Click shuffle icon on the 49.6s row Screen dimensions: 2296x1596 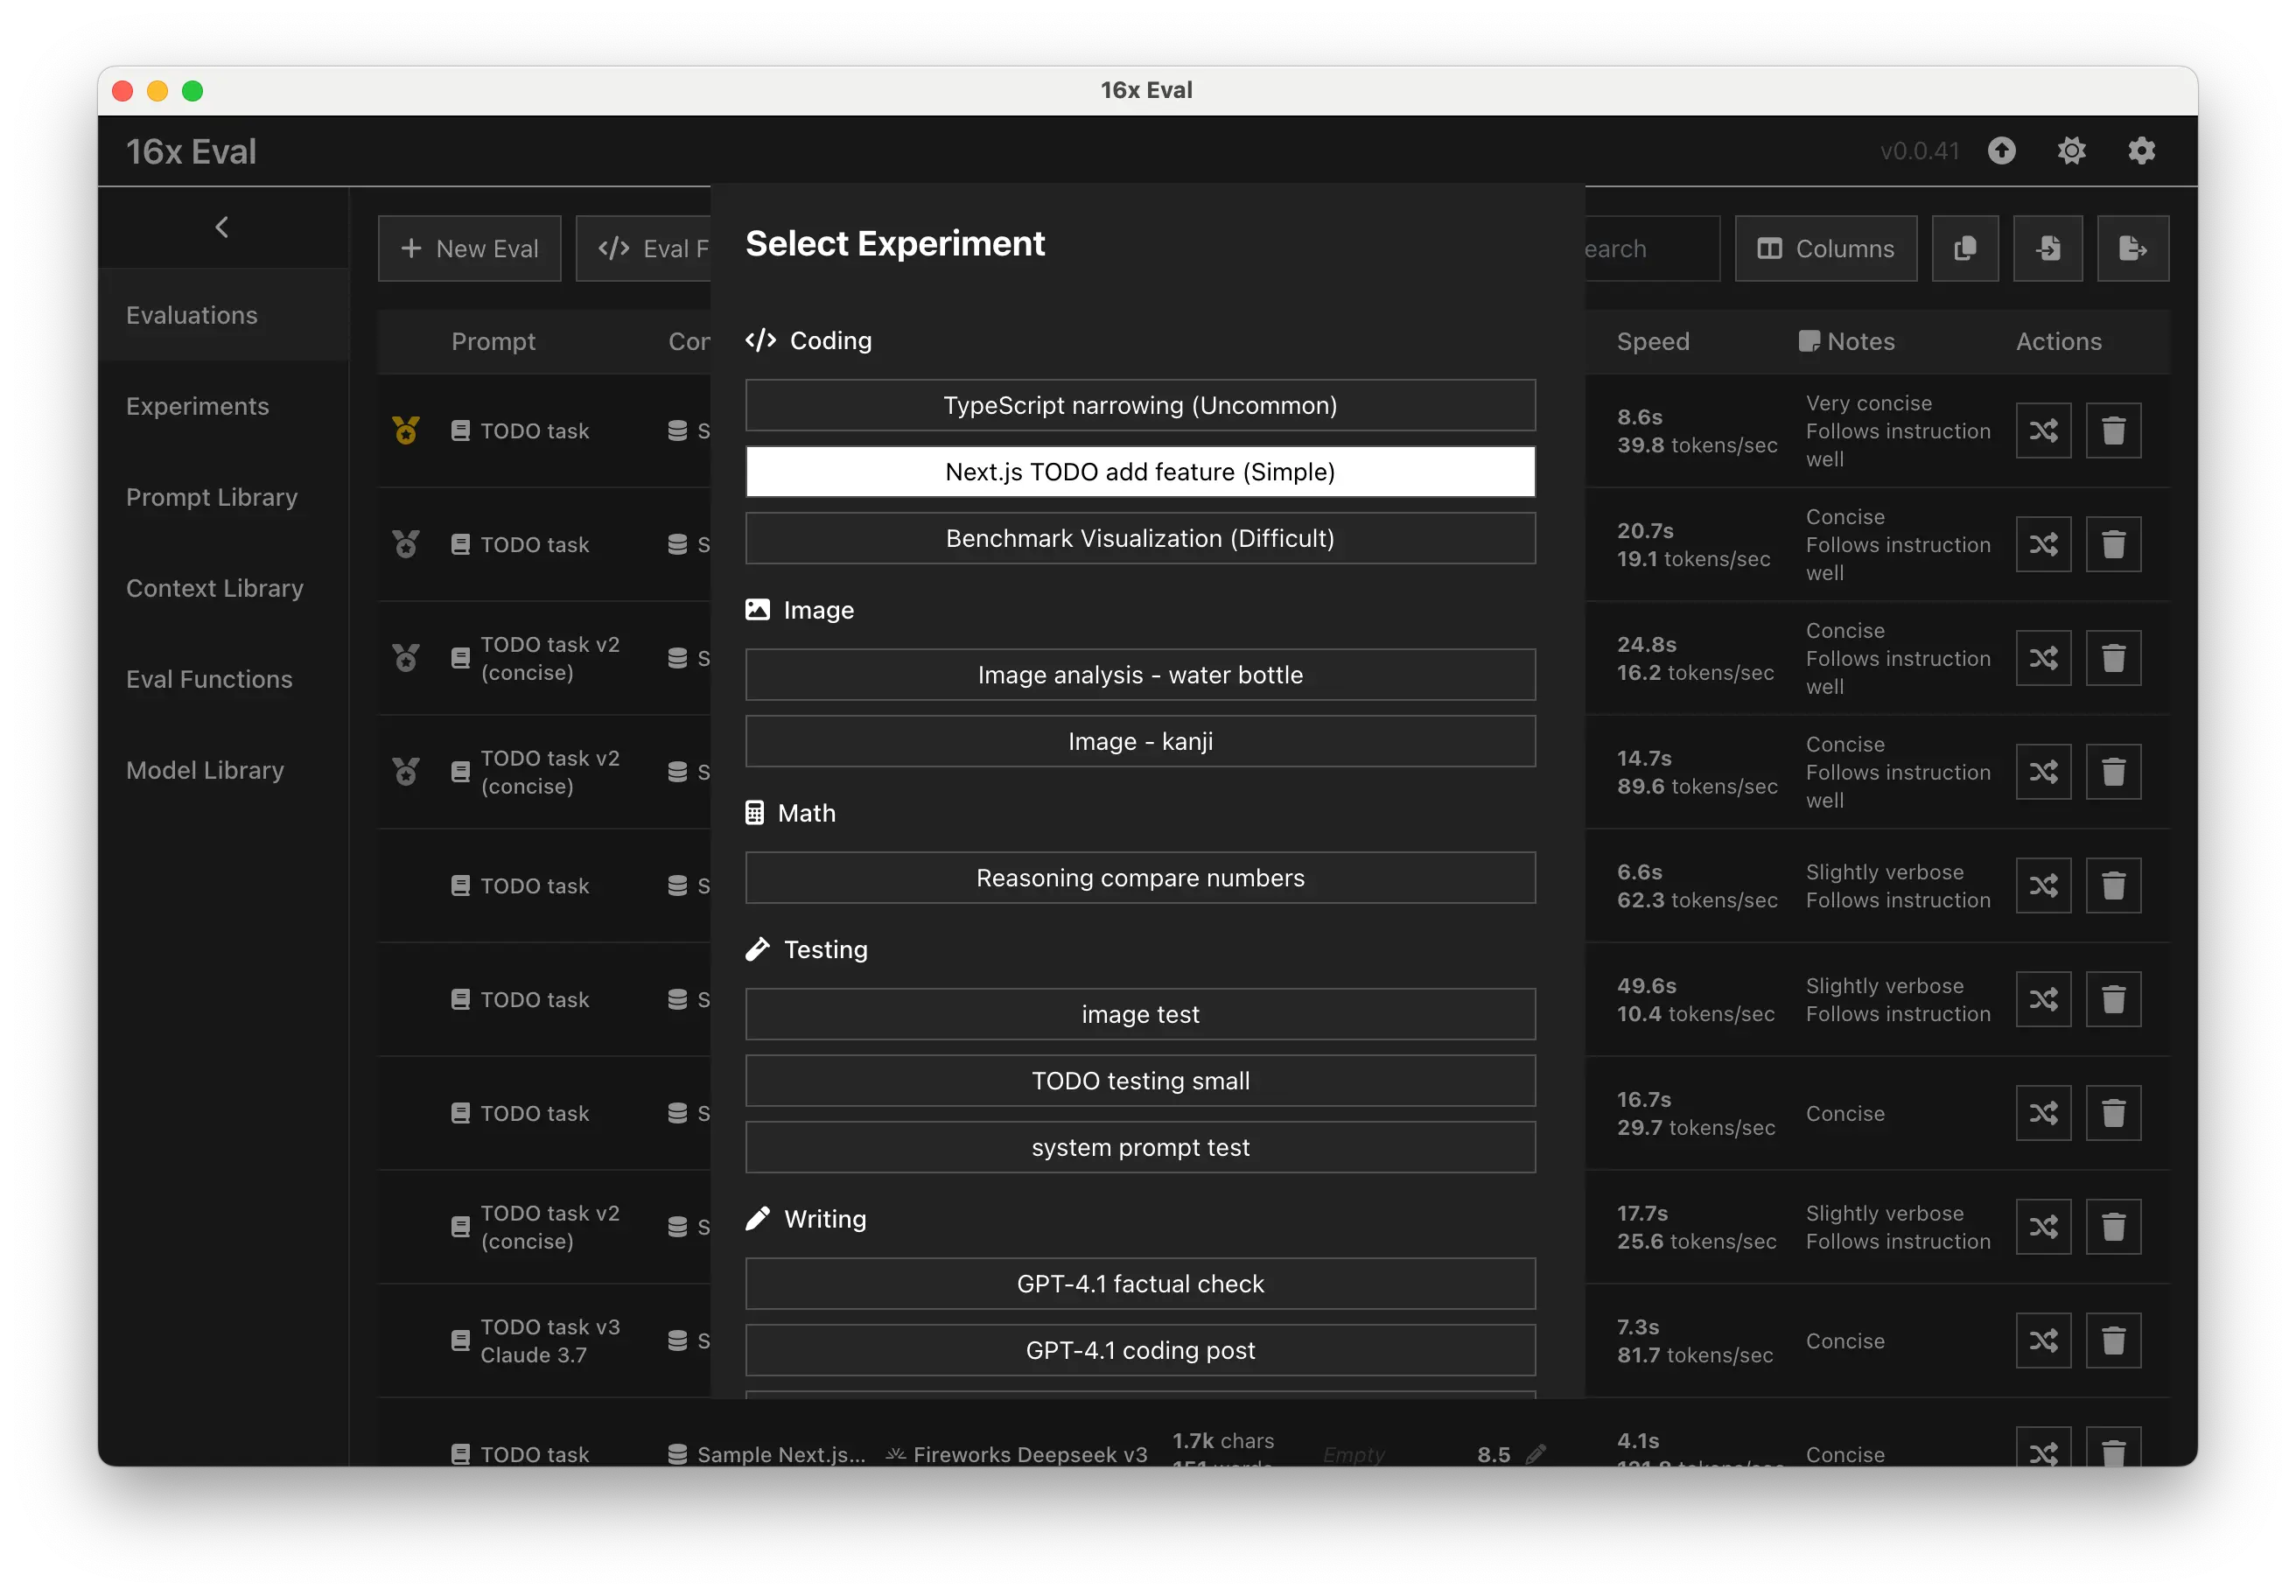2043,999
